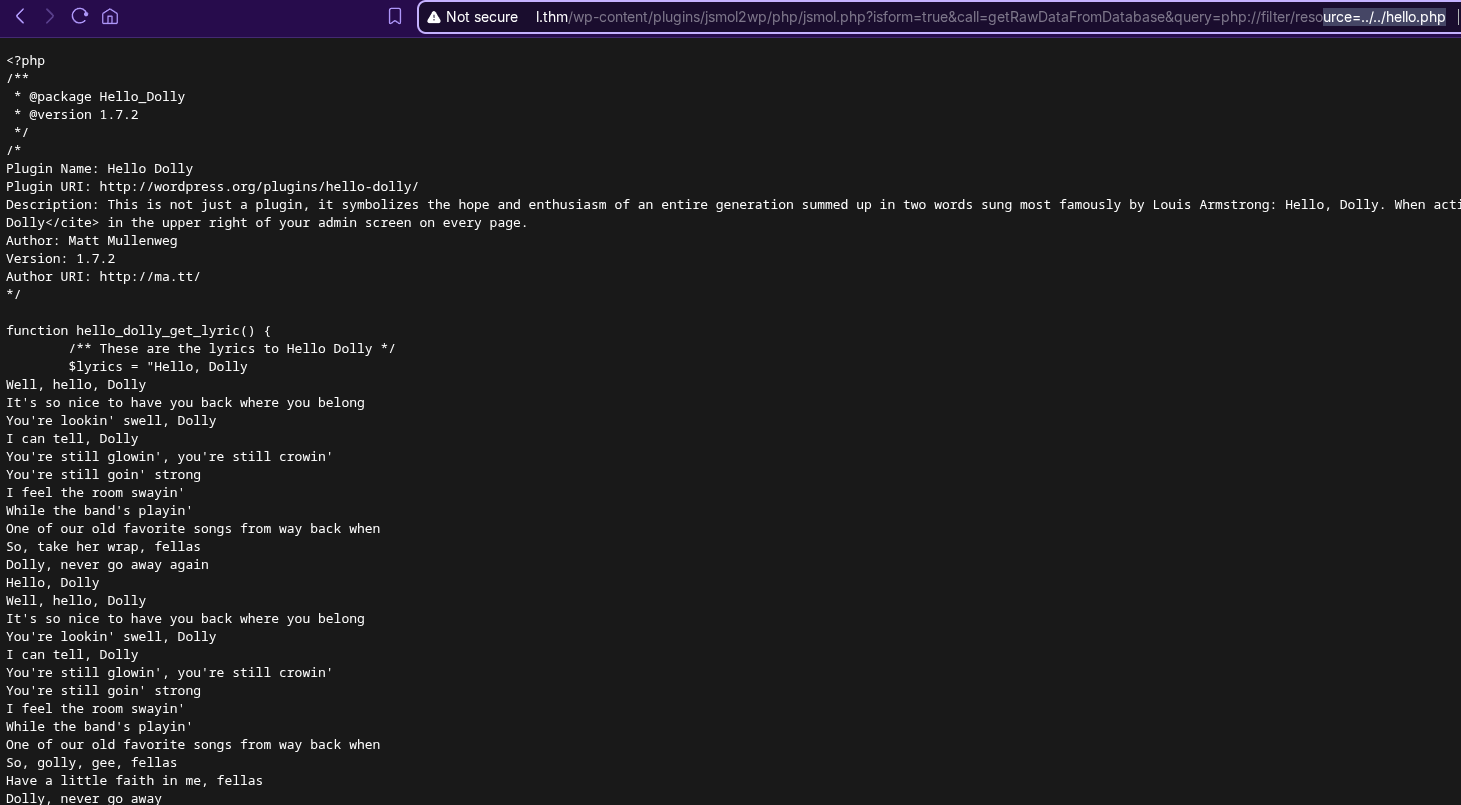Click the hello_dolly_get_lyric function declaration
1461x805 pixels.
tap(138, 331)
